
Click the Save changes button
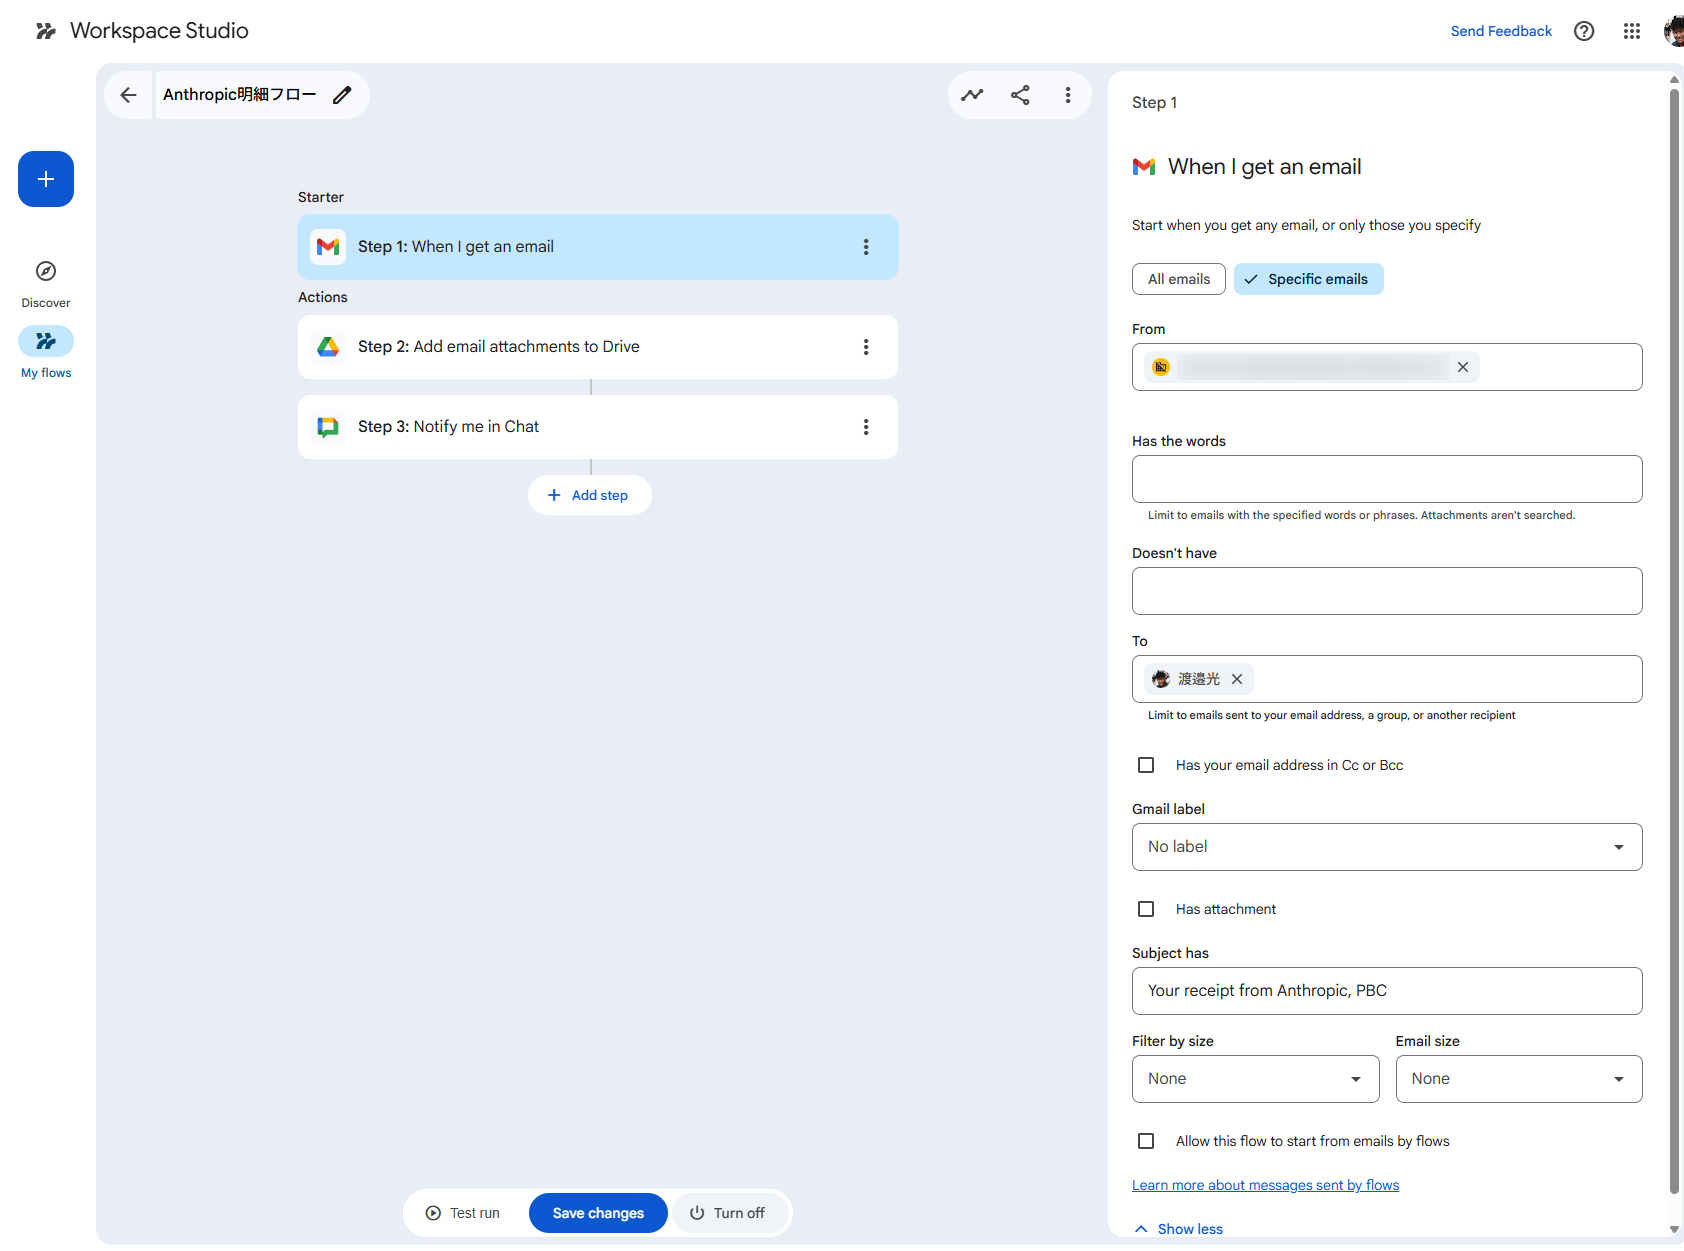(x=597, y=1212)
